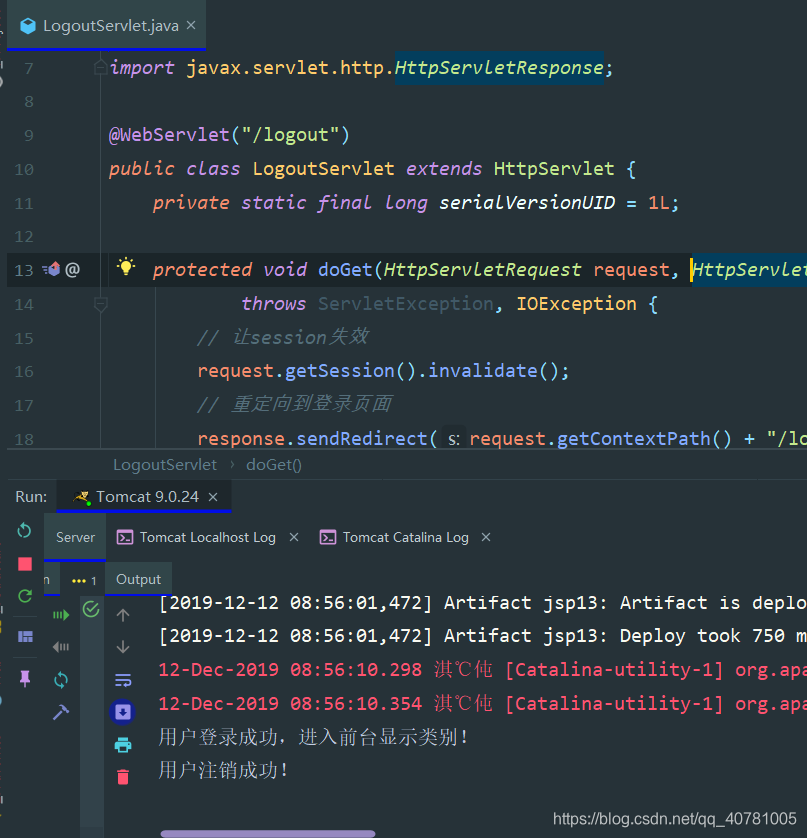Select the Server tab
This screenshot has width=807, height=838.
pyautogui.click(x=75, y=536)
